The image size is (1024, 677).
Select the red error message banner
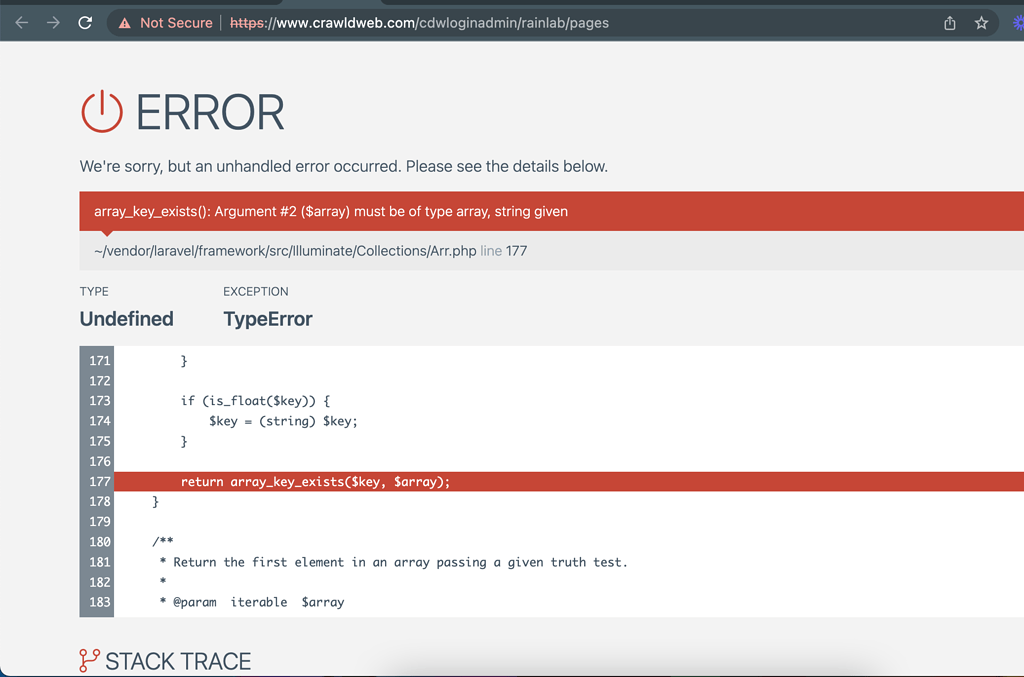click(x=330, y=211)
